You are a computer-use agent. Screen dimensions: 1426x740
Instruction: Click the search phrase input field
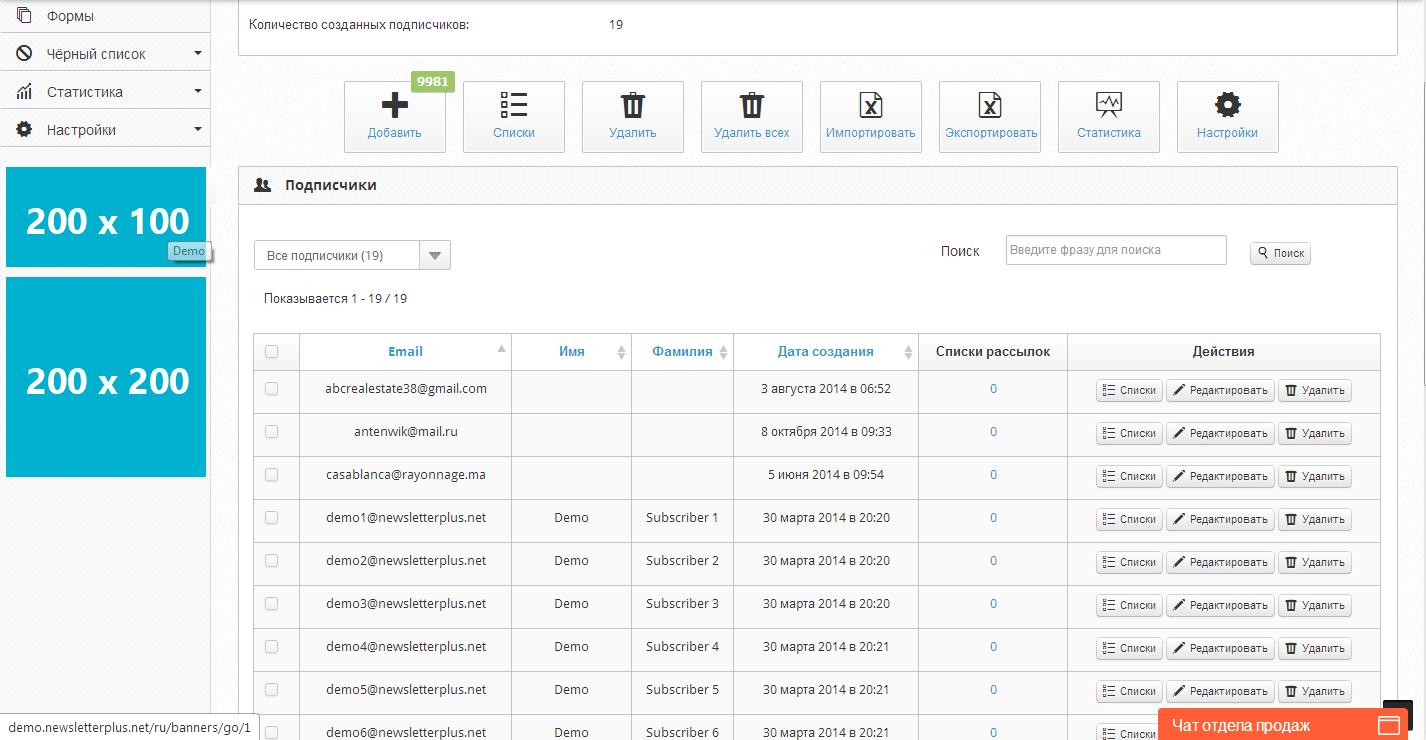pos(1115,250)
